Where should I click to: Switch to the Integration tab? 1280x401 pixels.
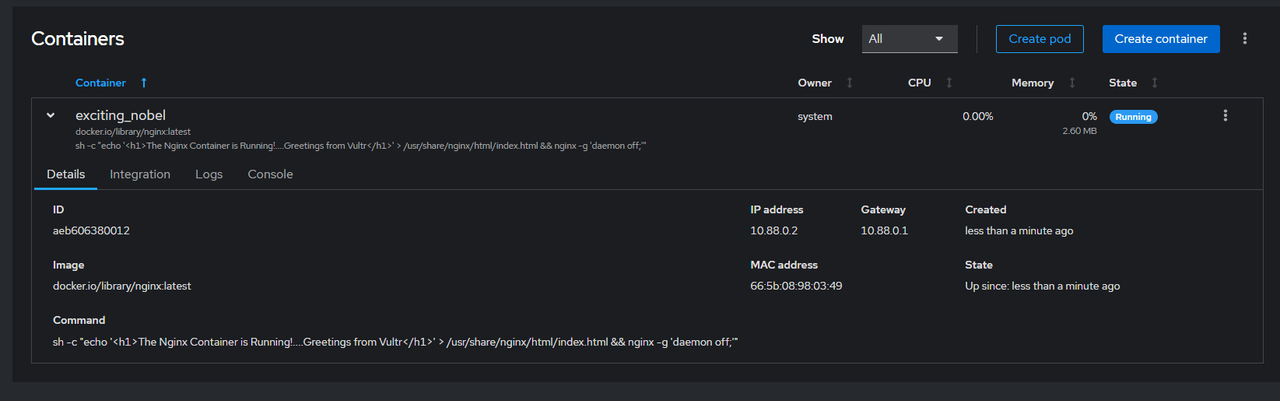pyautogui.click(x=140, y=174)
